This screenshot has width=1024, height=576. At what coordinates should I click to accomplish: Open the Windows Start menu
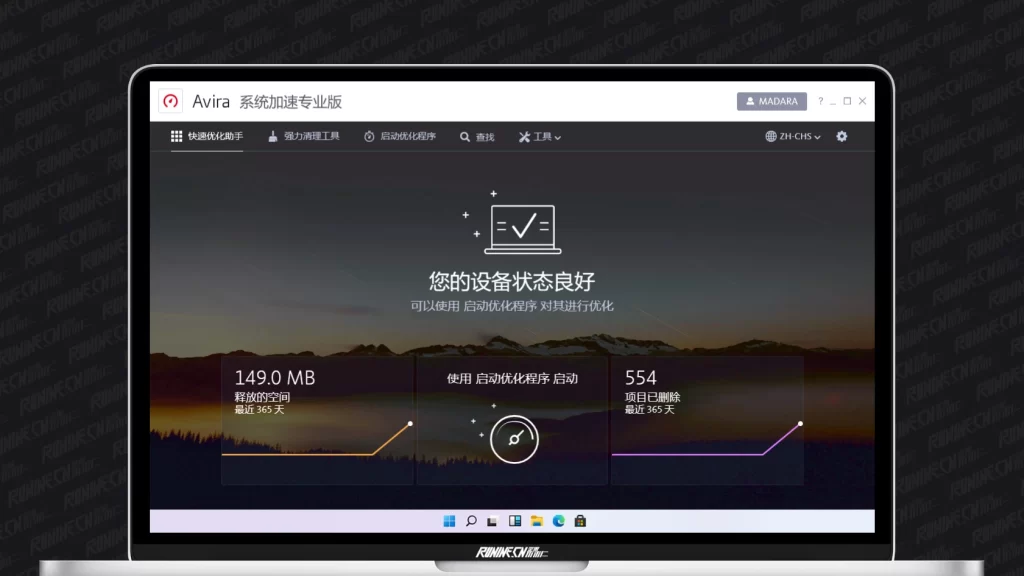pyautogui.click(x=449, y=521)
